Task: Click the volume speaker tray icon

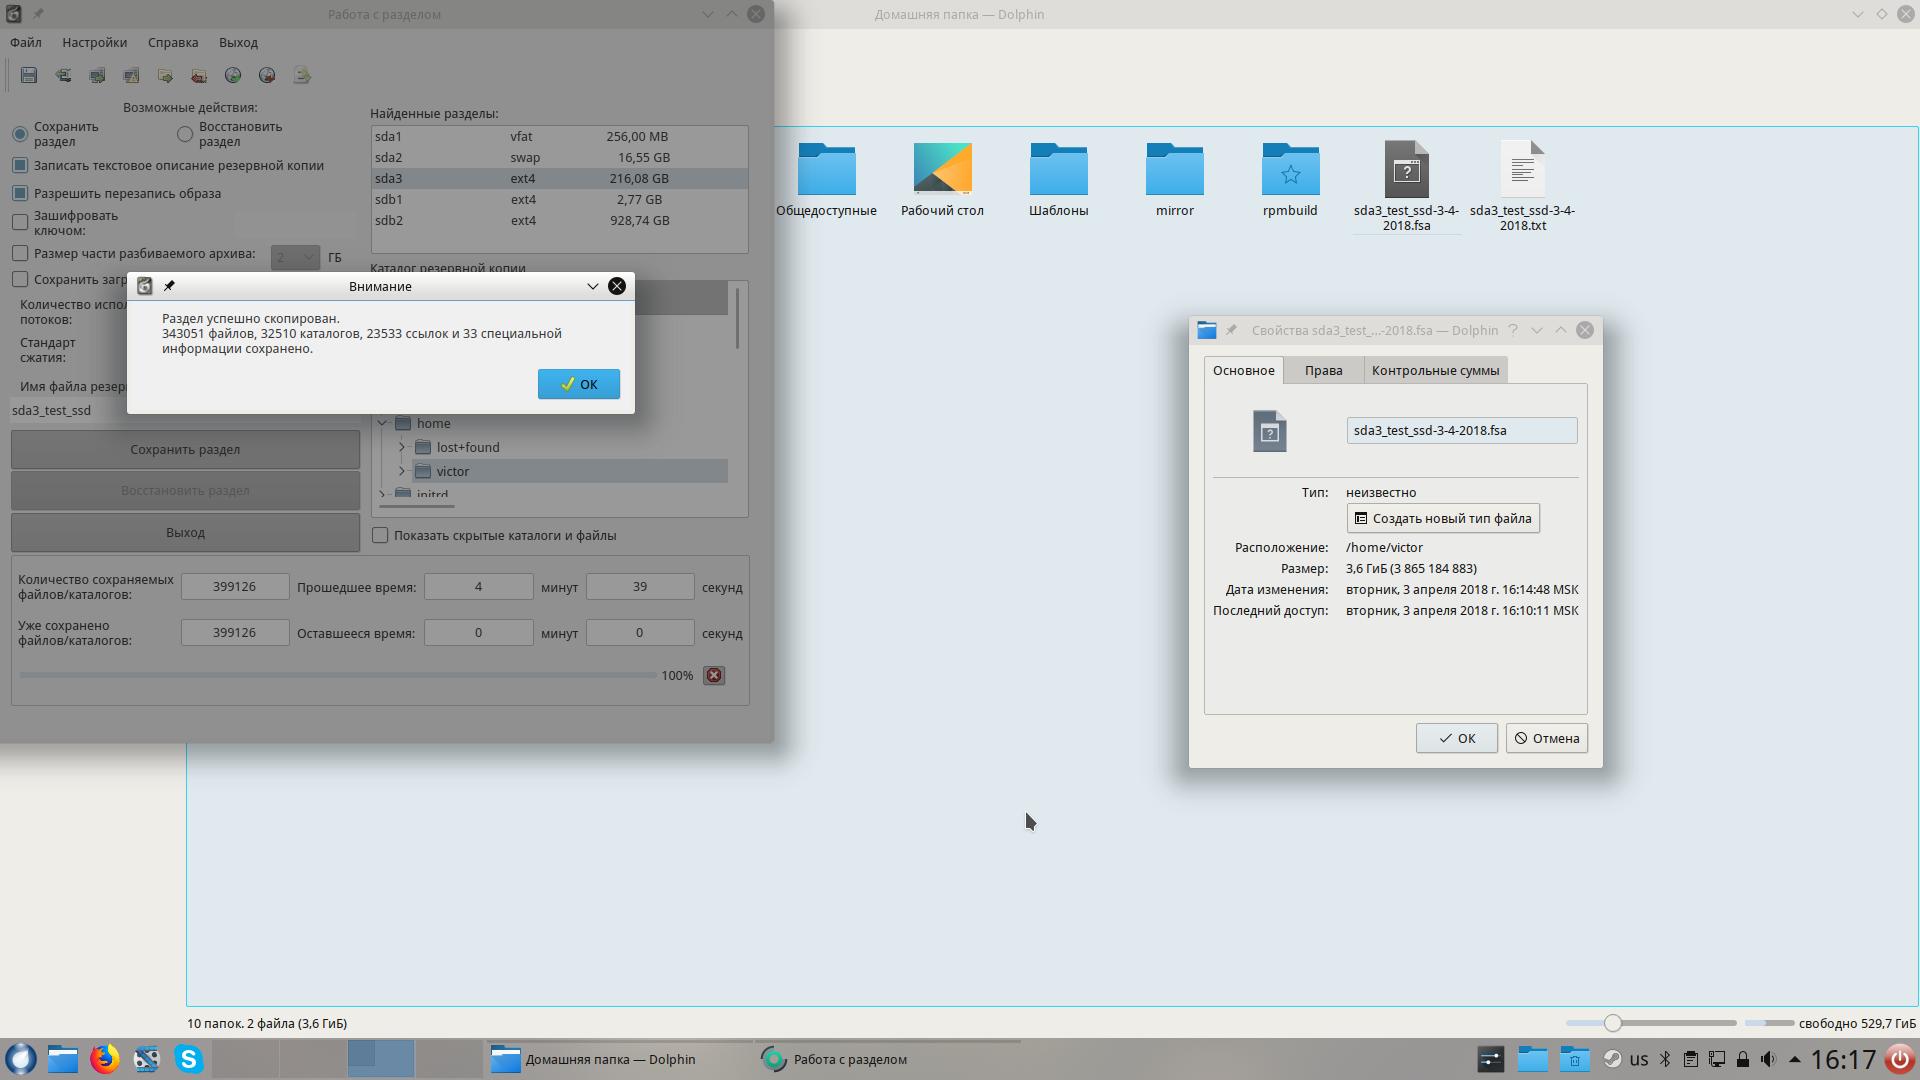Action: tap(1768, 1059)
